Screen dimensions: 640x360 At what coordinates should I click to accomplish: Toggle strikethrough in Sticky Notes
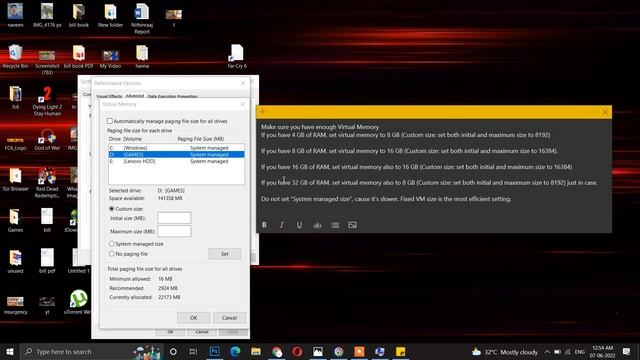coord(317,225)
